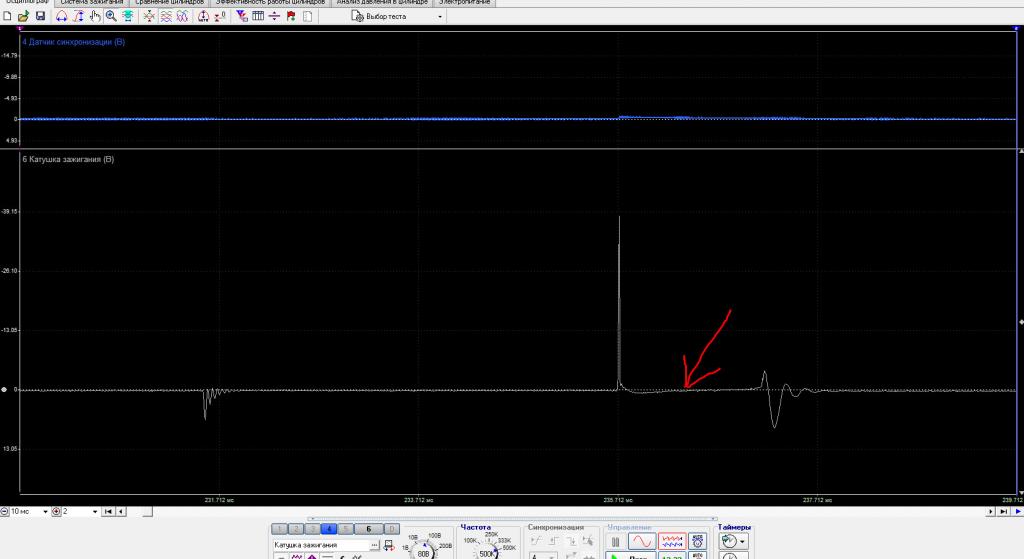Image resolution: width=1024 pixels, height=559 pixels.
Task: Click the table grid toolbar icon
Action: point(258,16)
